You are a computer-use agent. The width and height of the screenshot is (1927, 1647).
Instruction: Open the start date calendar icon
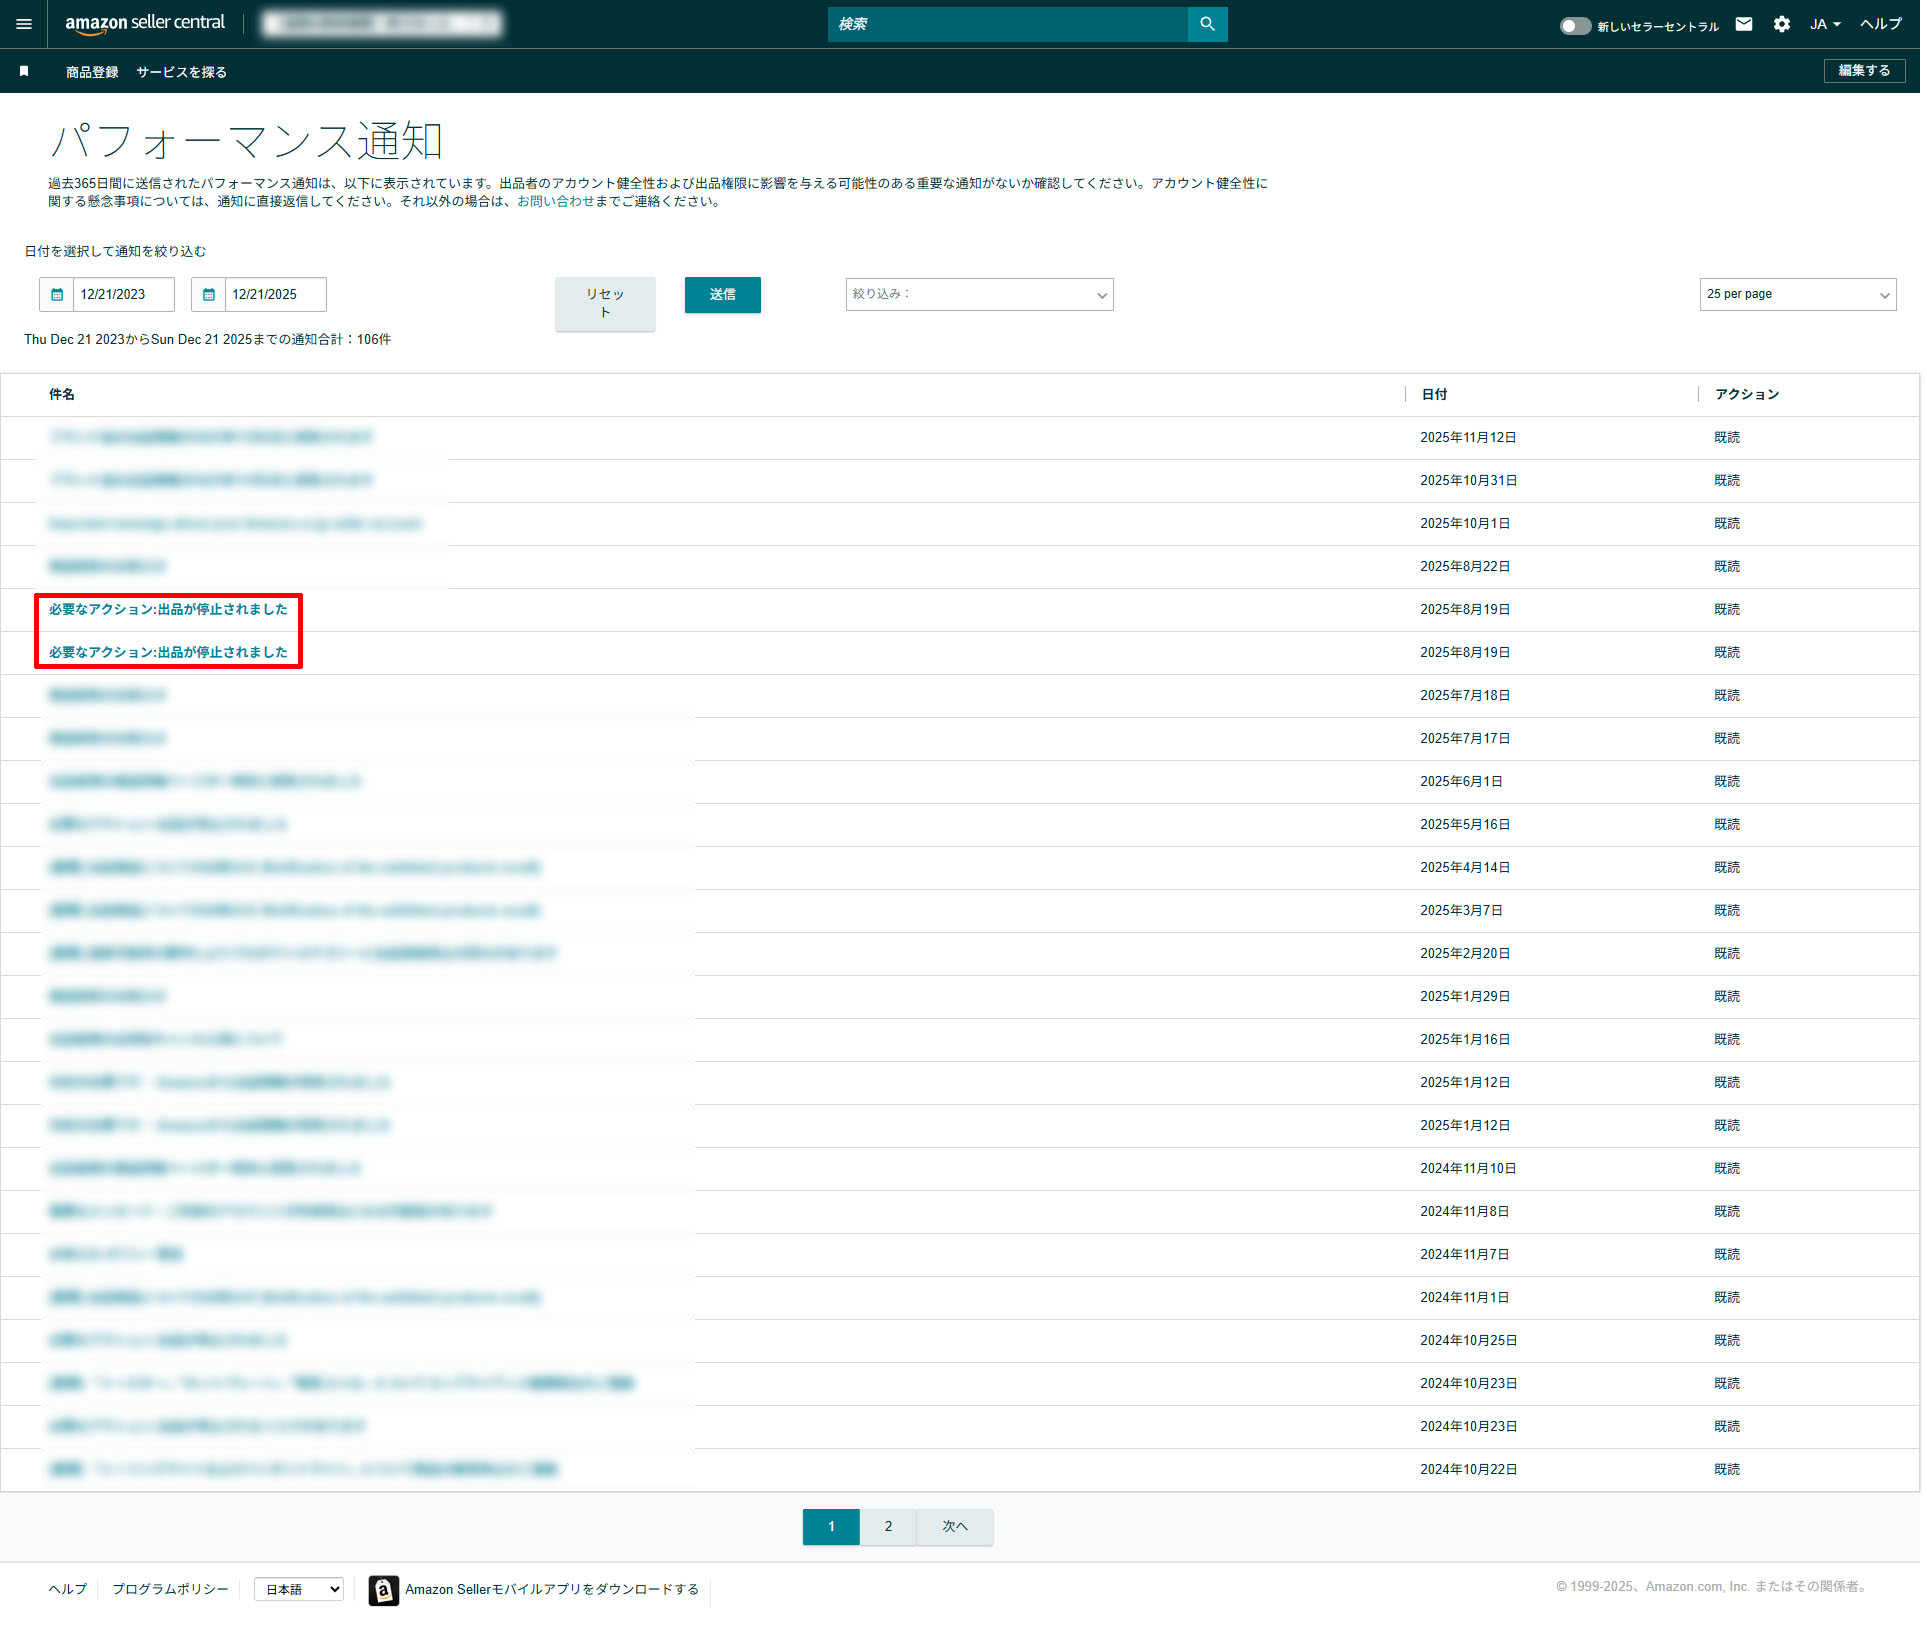[x=57, y=294]
